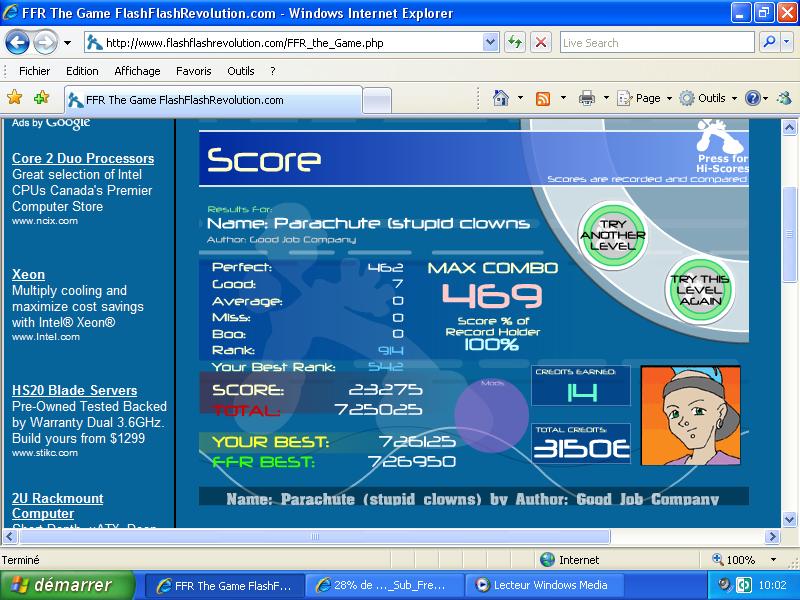The height and width of the screenshot is (600, 800).
Task: Expand the address bar URL dropdown
Action: pyautogui.click(x=490, y=42)
